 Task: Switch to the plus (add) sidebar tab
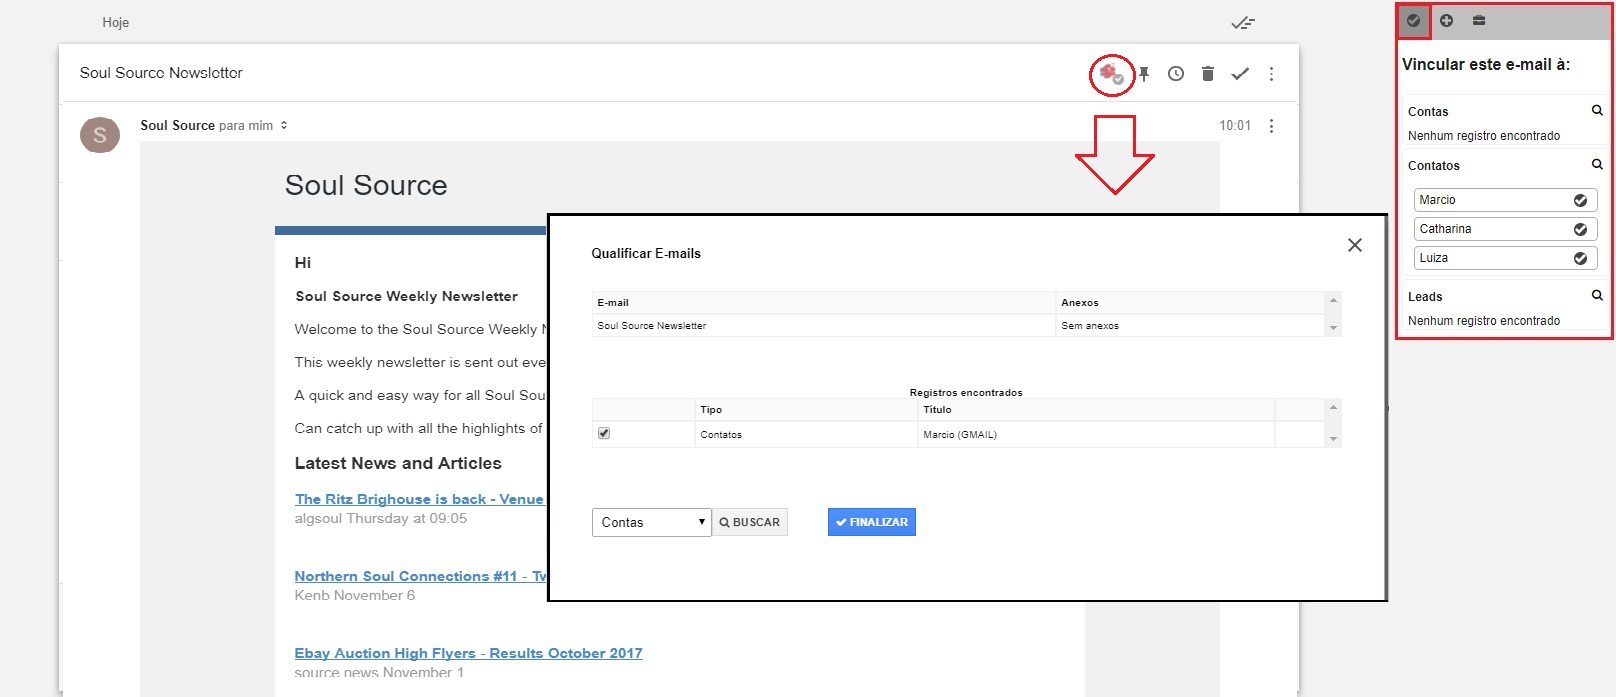click(x=1446, y=21)
